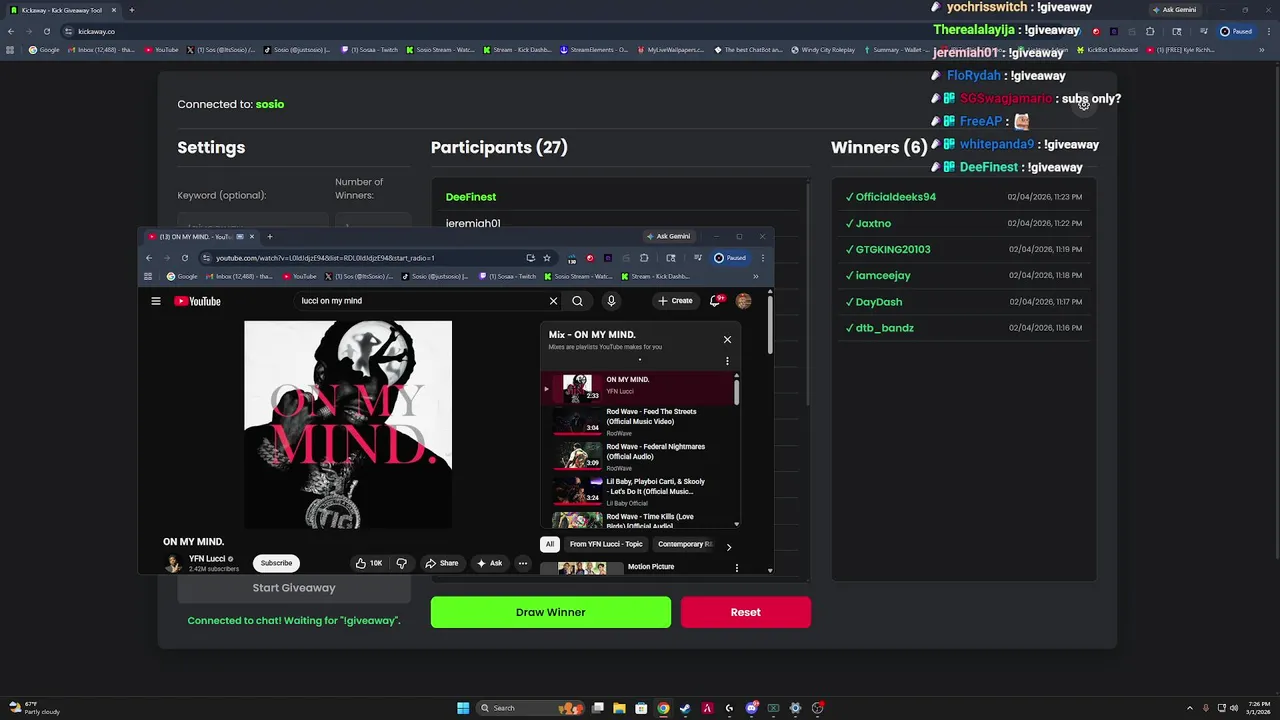Click the red Reset button
This screenshot has height=720, width=1280.
[x=746, y=612]
